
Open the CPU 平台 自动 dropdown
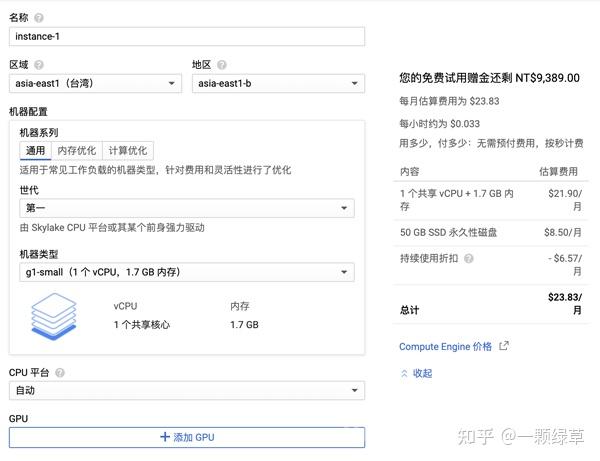(187, 391)
